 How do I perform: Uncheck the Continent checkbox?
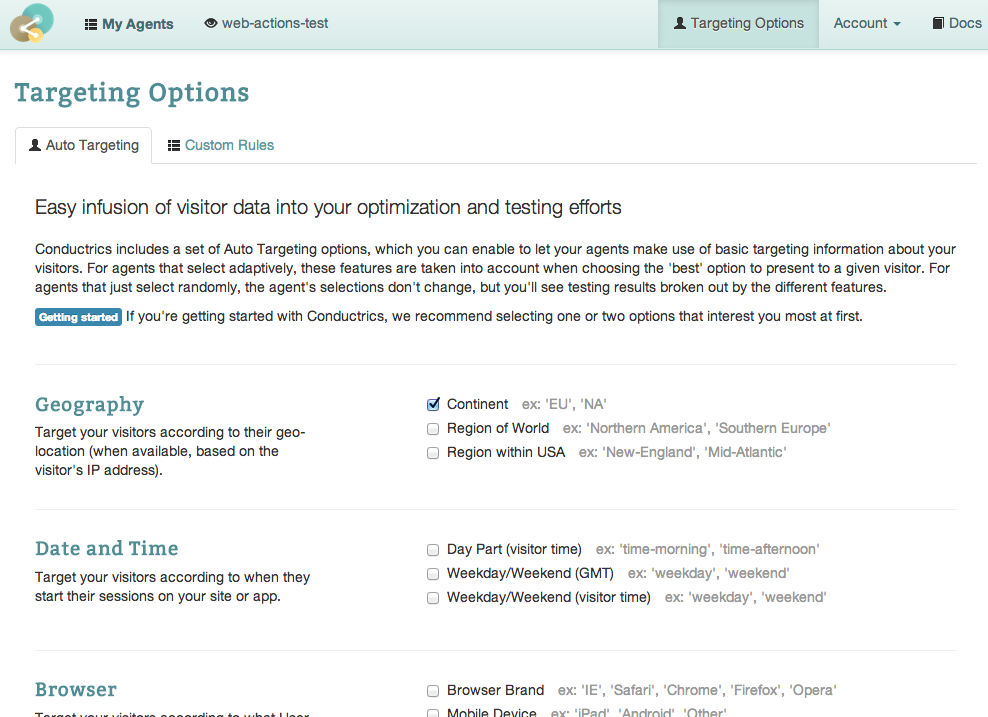coord(433,404)
